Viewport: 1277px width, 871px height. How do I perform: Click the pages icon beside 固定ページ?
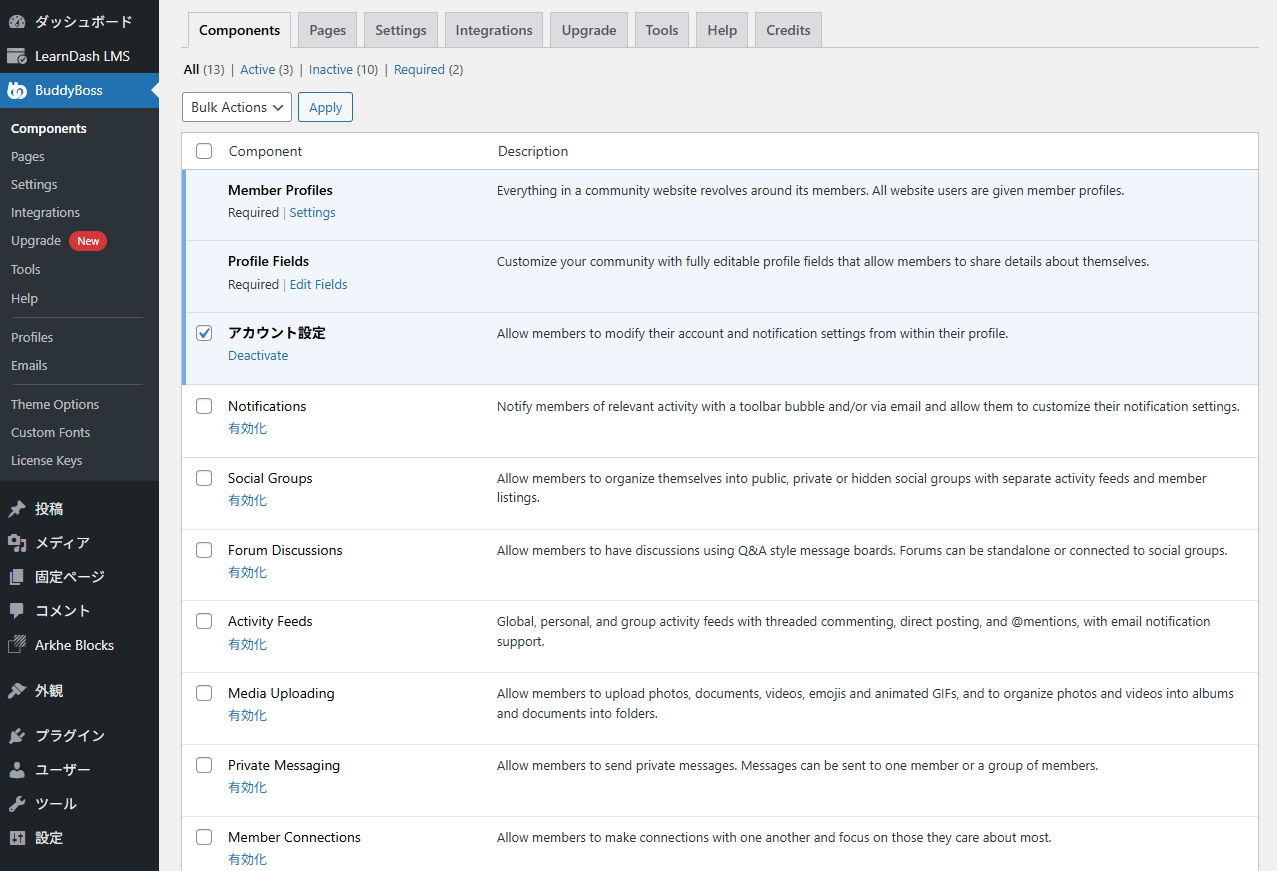[x=17, y=577]
